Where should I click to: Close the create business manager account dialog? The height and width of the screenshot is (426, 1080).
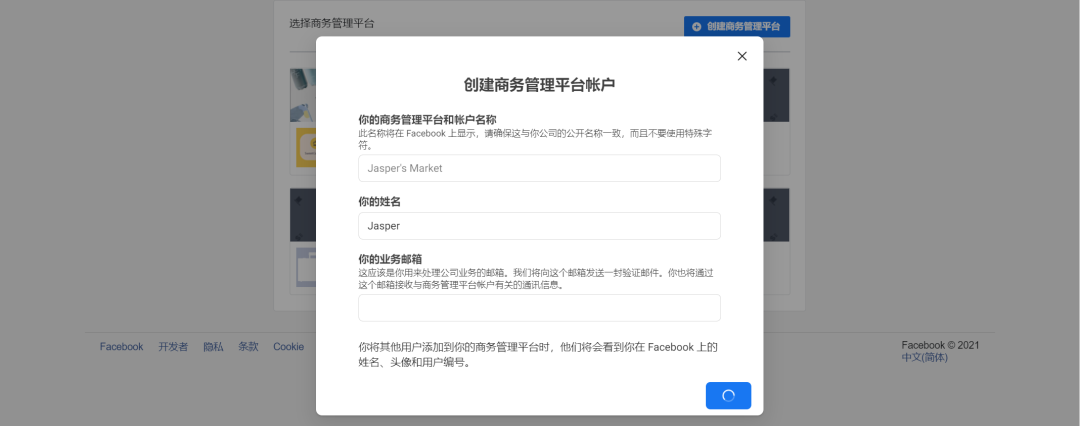pos(742,57)
